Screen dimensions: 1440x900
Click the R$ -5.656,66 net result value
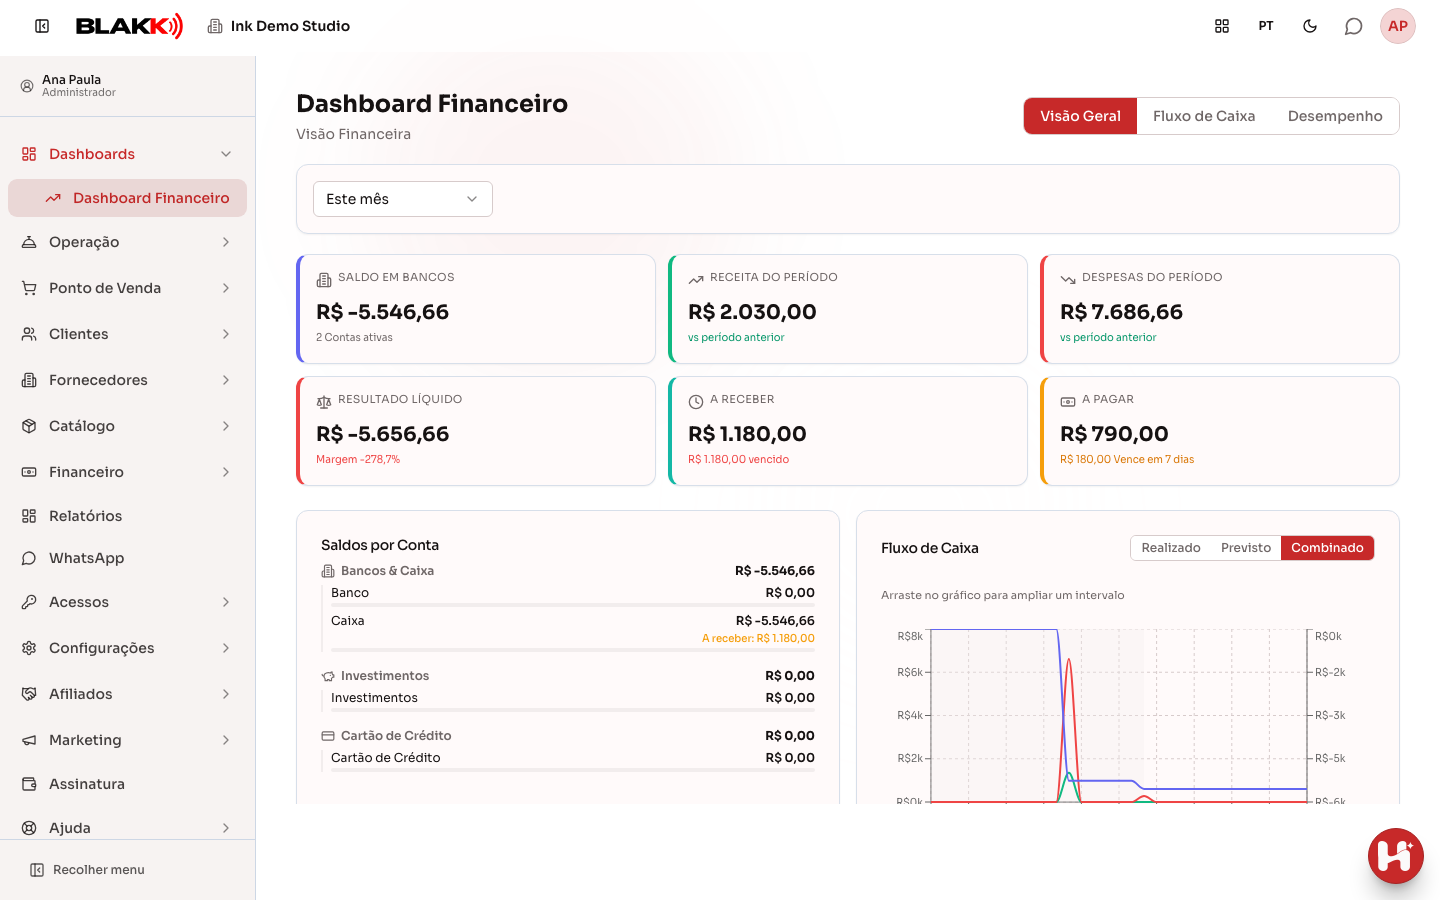383,434
